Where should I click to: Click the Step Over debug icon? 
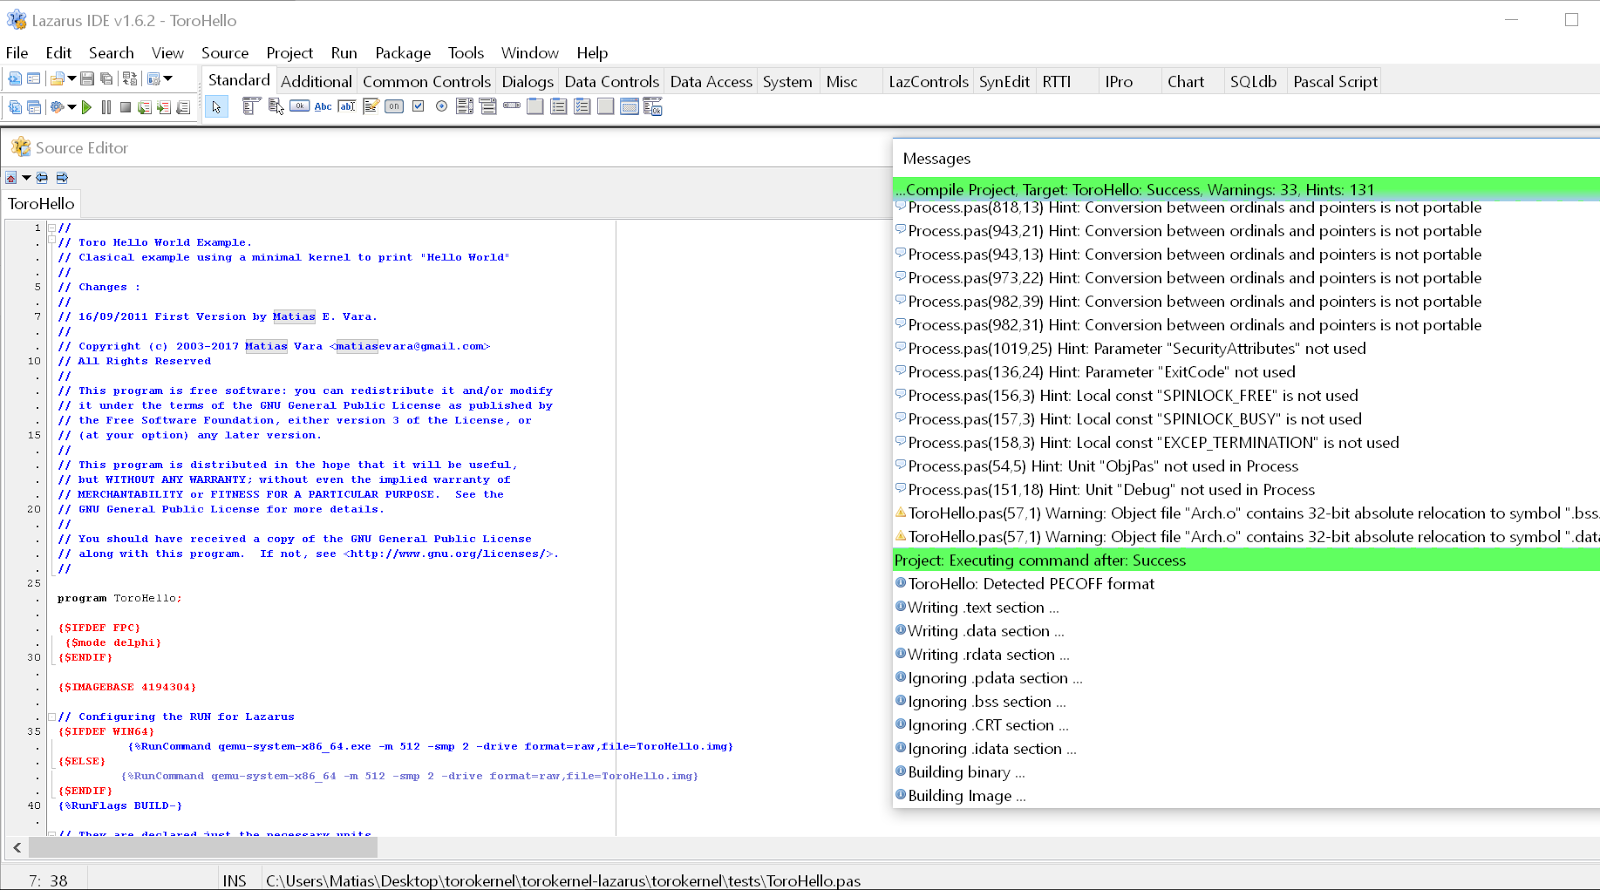(164, 107)
